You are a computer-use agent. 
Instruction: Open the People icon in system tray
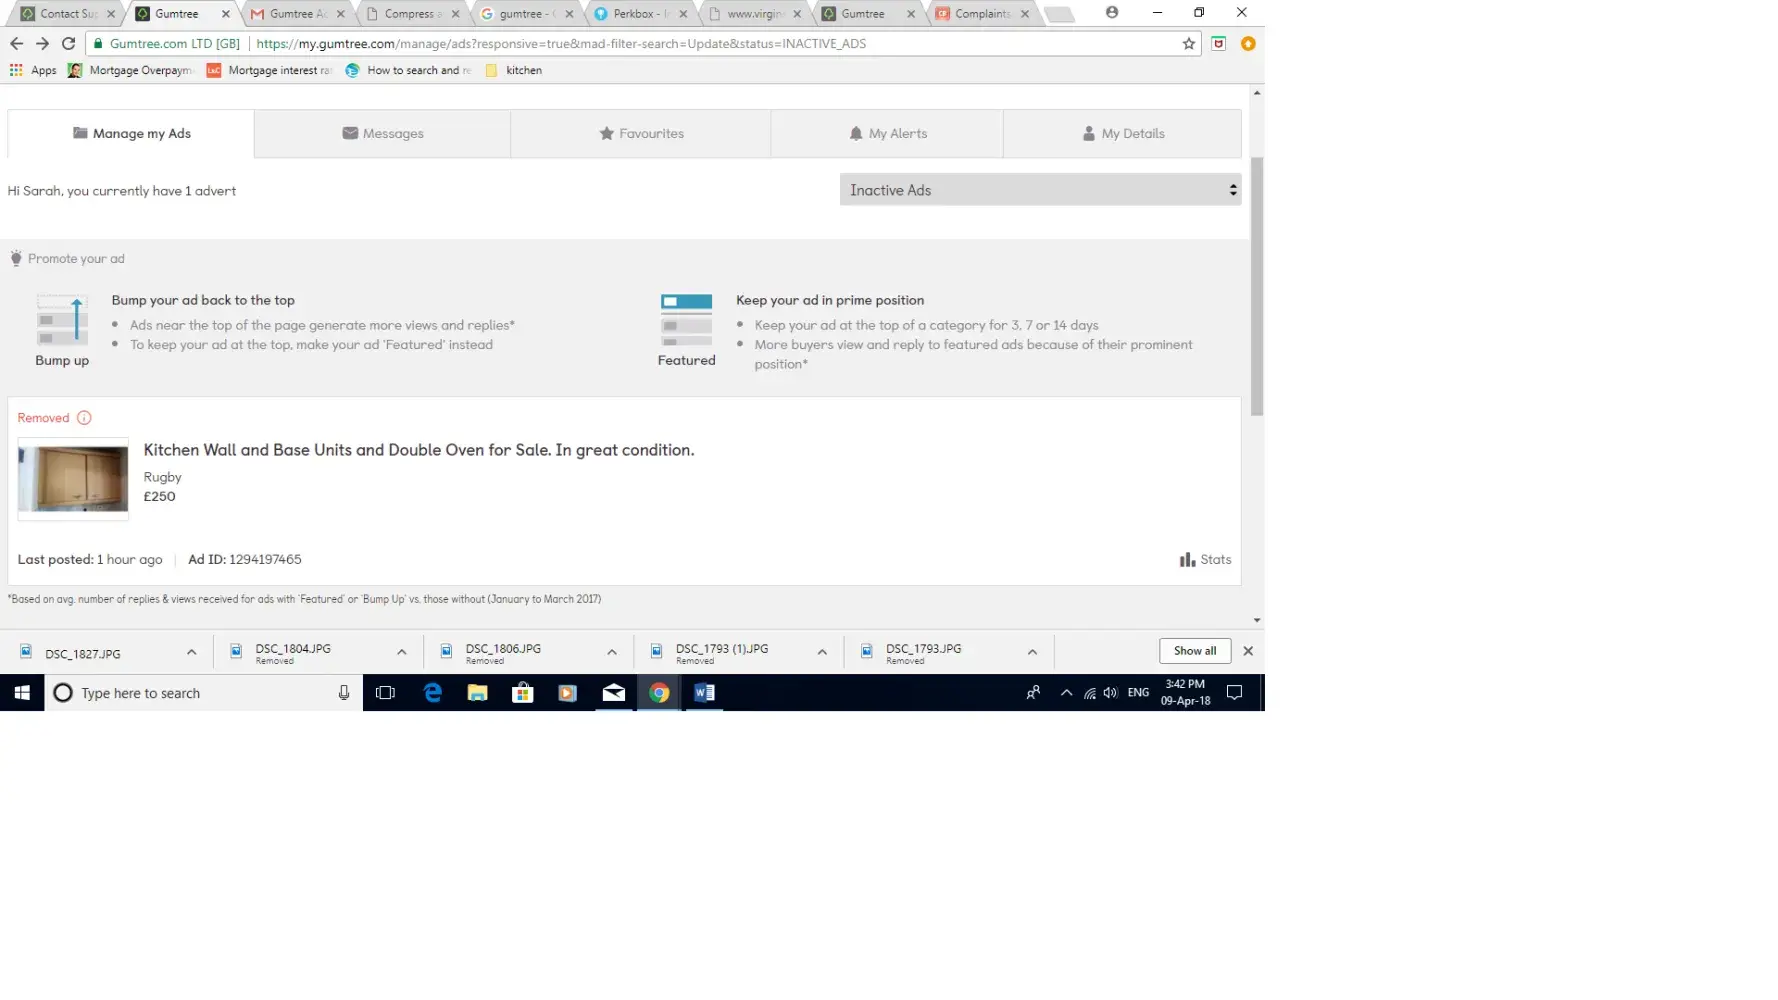coord(1033,693)
